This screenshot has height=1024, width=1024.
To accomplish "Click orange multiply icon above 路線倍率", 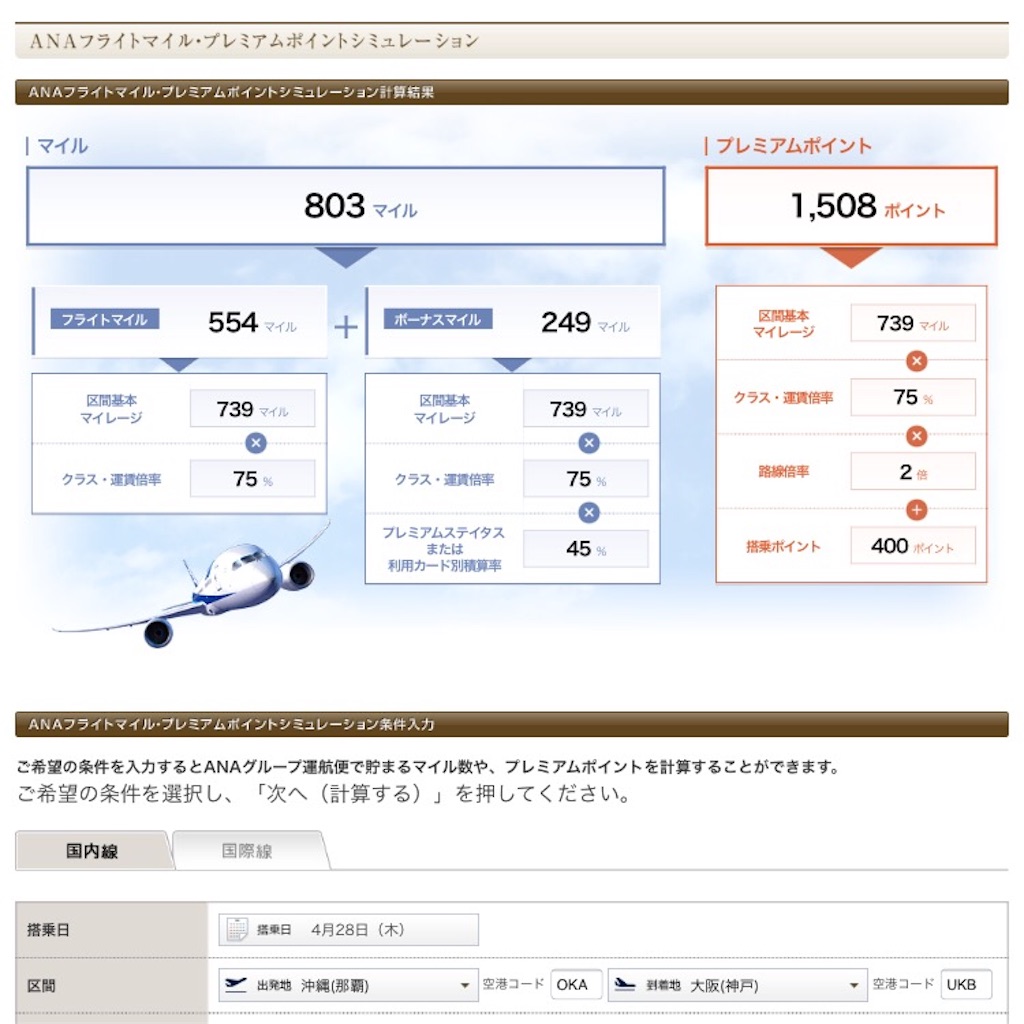I will [917, 436].
